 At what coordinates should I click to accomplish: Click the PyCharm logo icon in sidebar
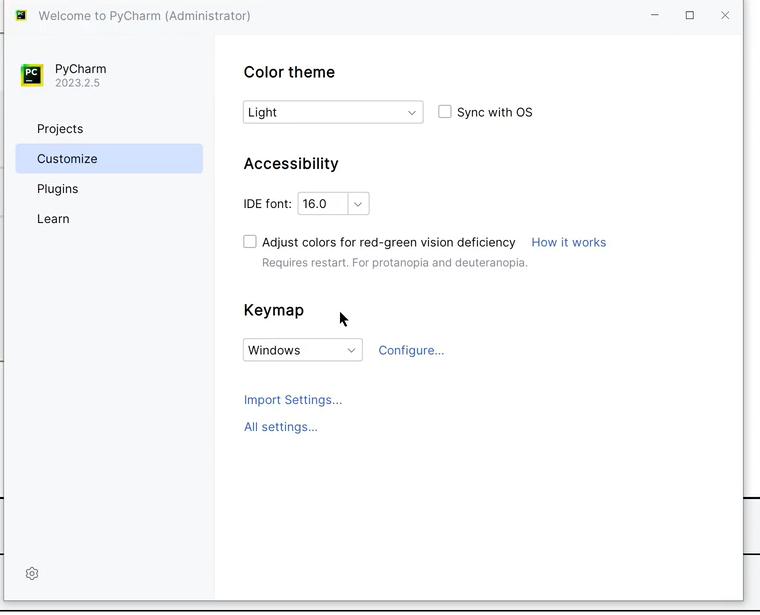(x=32, y=75)
